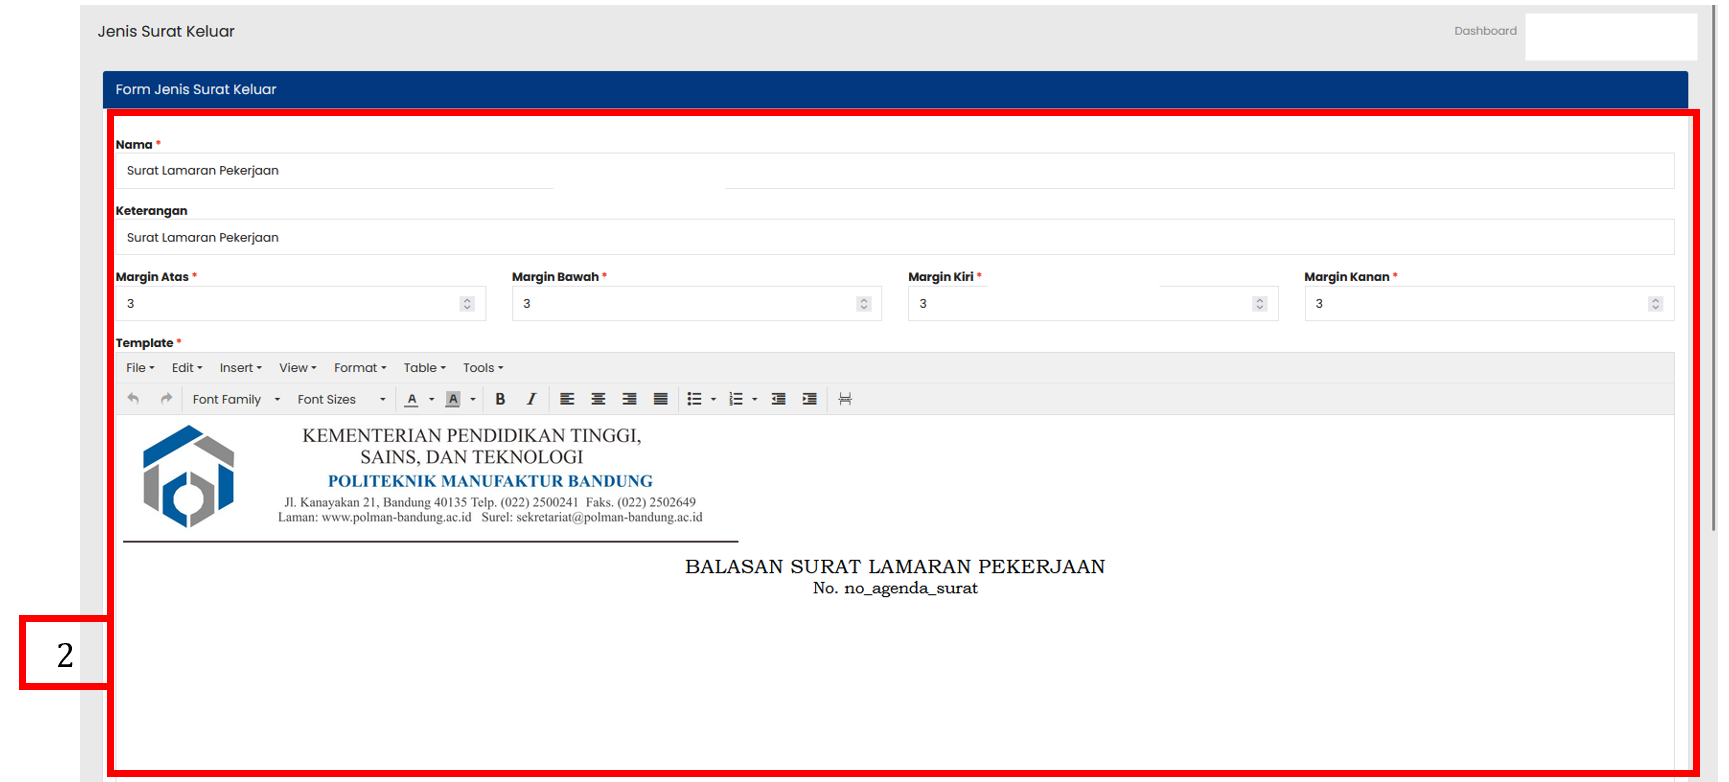Click the Nama input field
Image resolution: width=1729 pixels, height=782 pixels.
894,171
